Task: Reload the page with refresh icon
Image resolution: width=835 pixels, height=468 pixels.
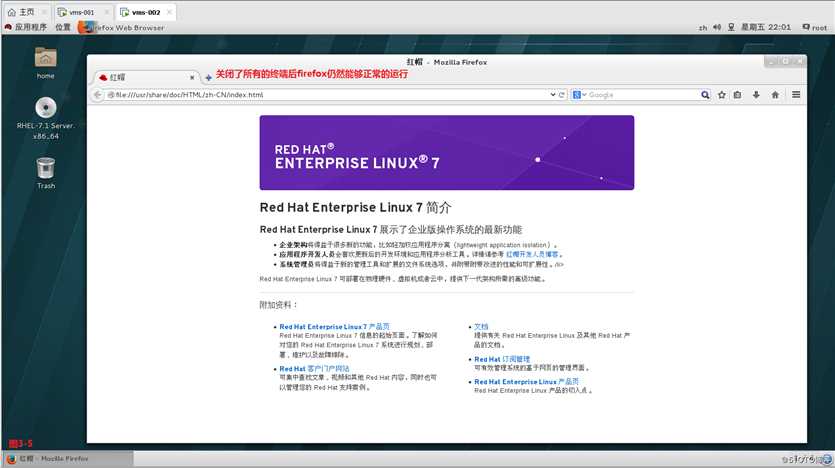Action: click(x=561, y=95)
